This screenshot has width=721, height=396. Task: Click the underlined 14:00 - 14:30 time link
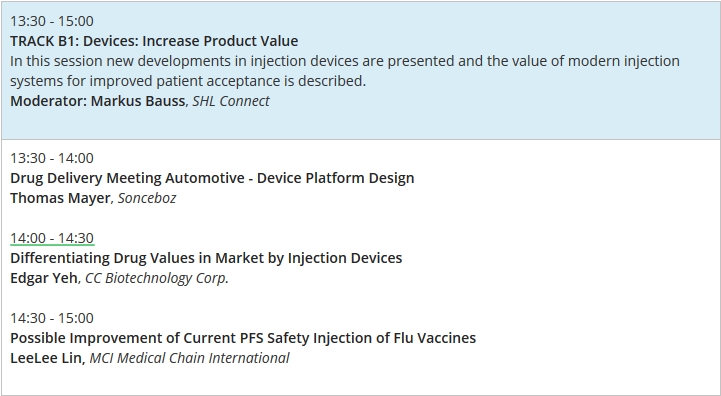point(52,238)
